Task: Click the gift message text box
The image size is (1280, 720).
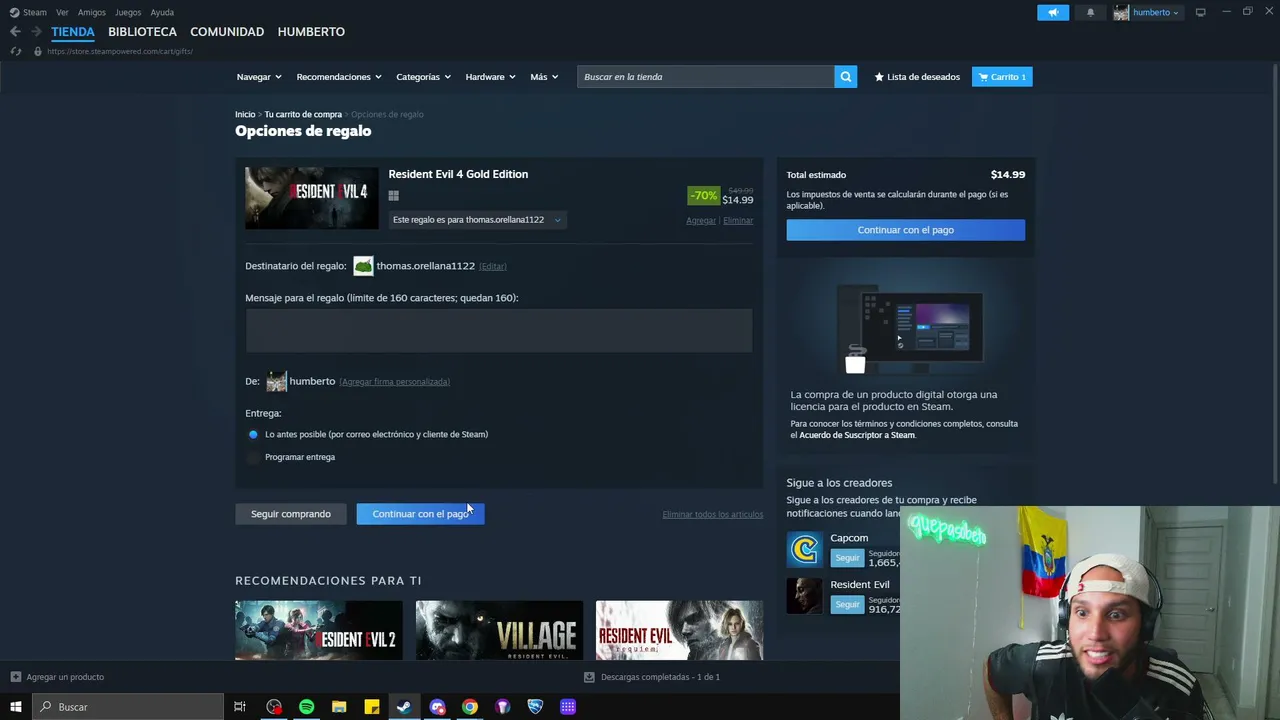Action: pyautogui.click(x=499, y=330)
